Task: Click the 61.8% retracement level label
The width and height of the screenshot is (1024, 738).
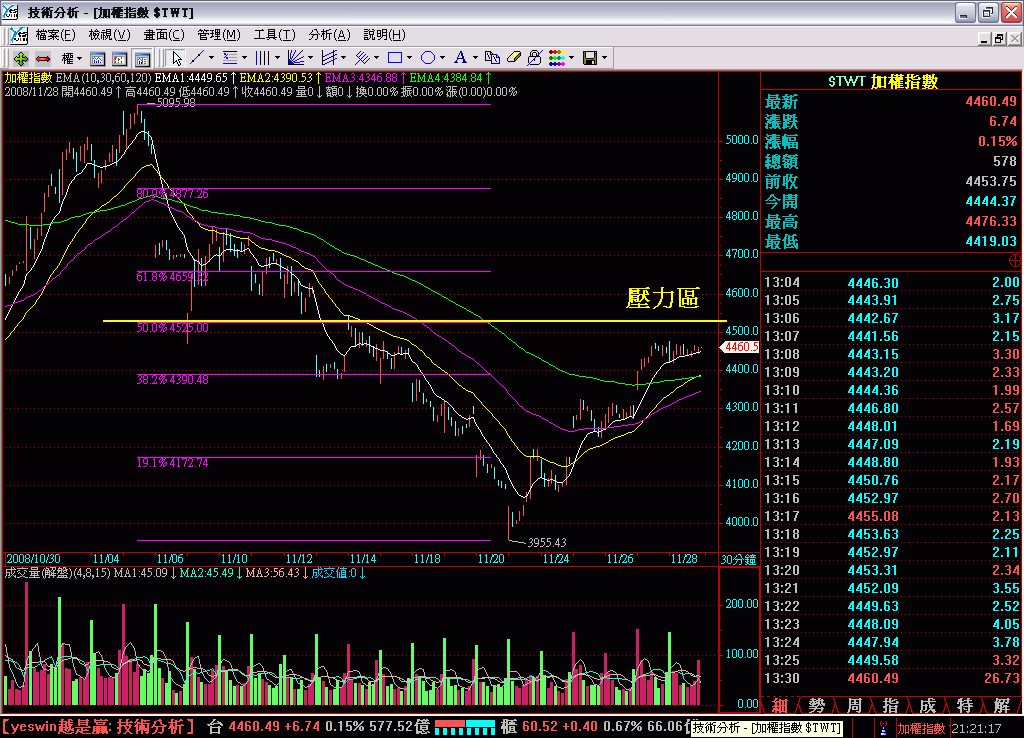Action: [172, 277]
